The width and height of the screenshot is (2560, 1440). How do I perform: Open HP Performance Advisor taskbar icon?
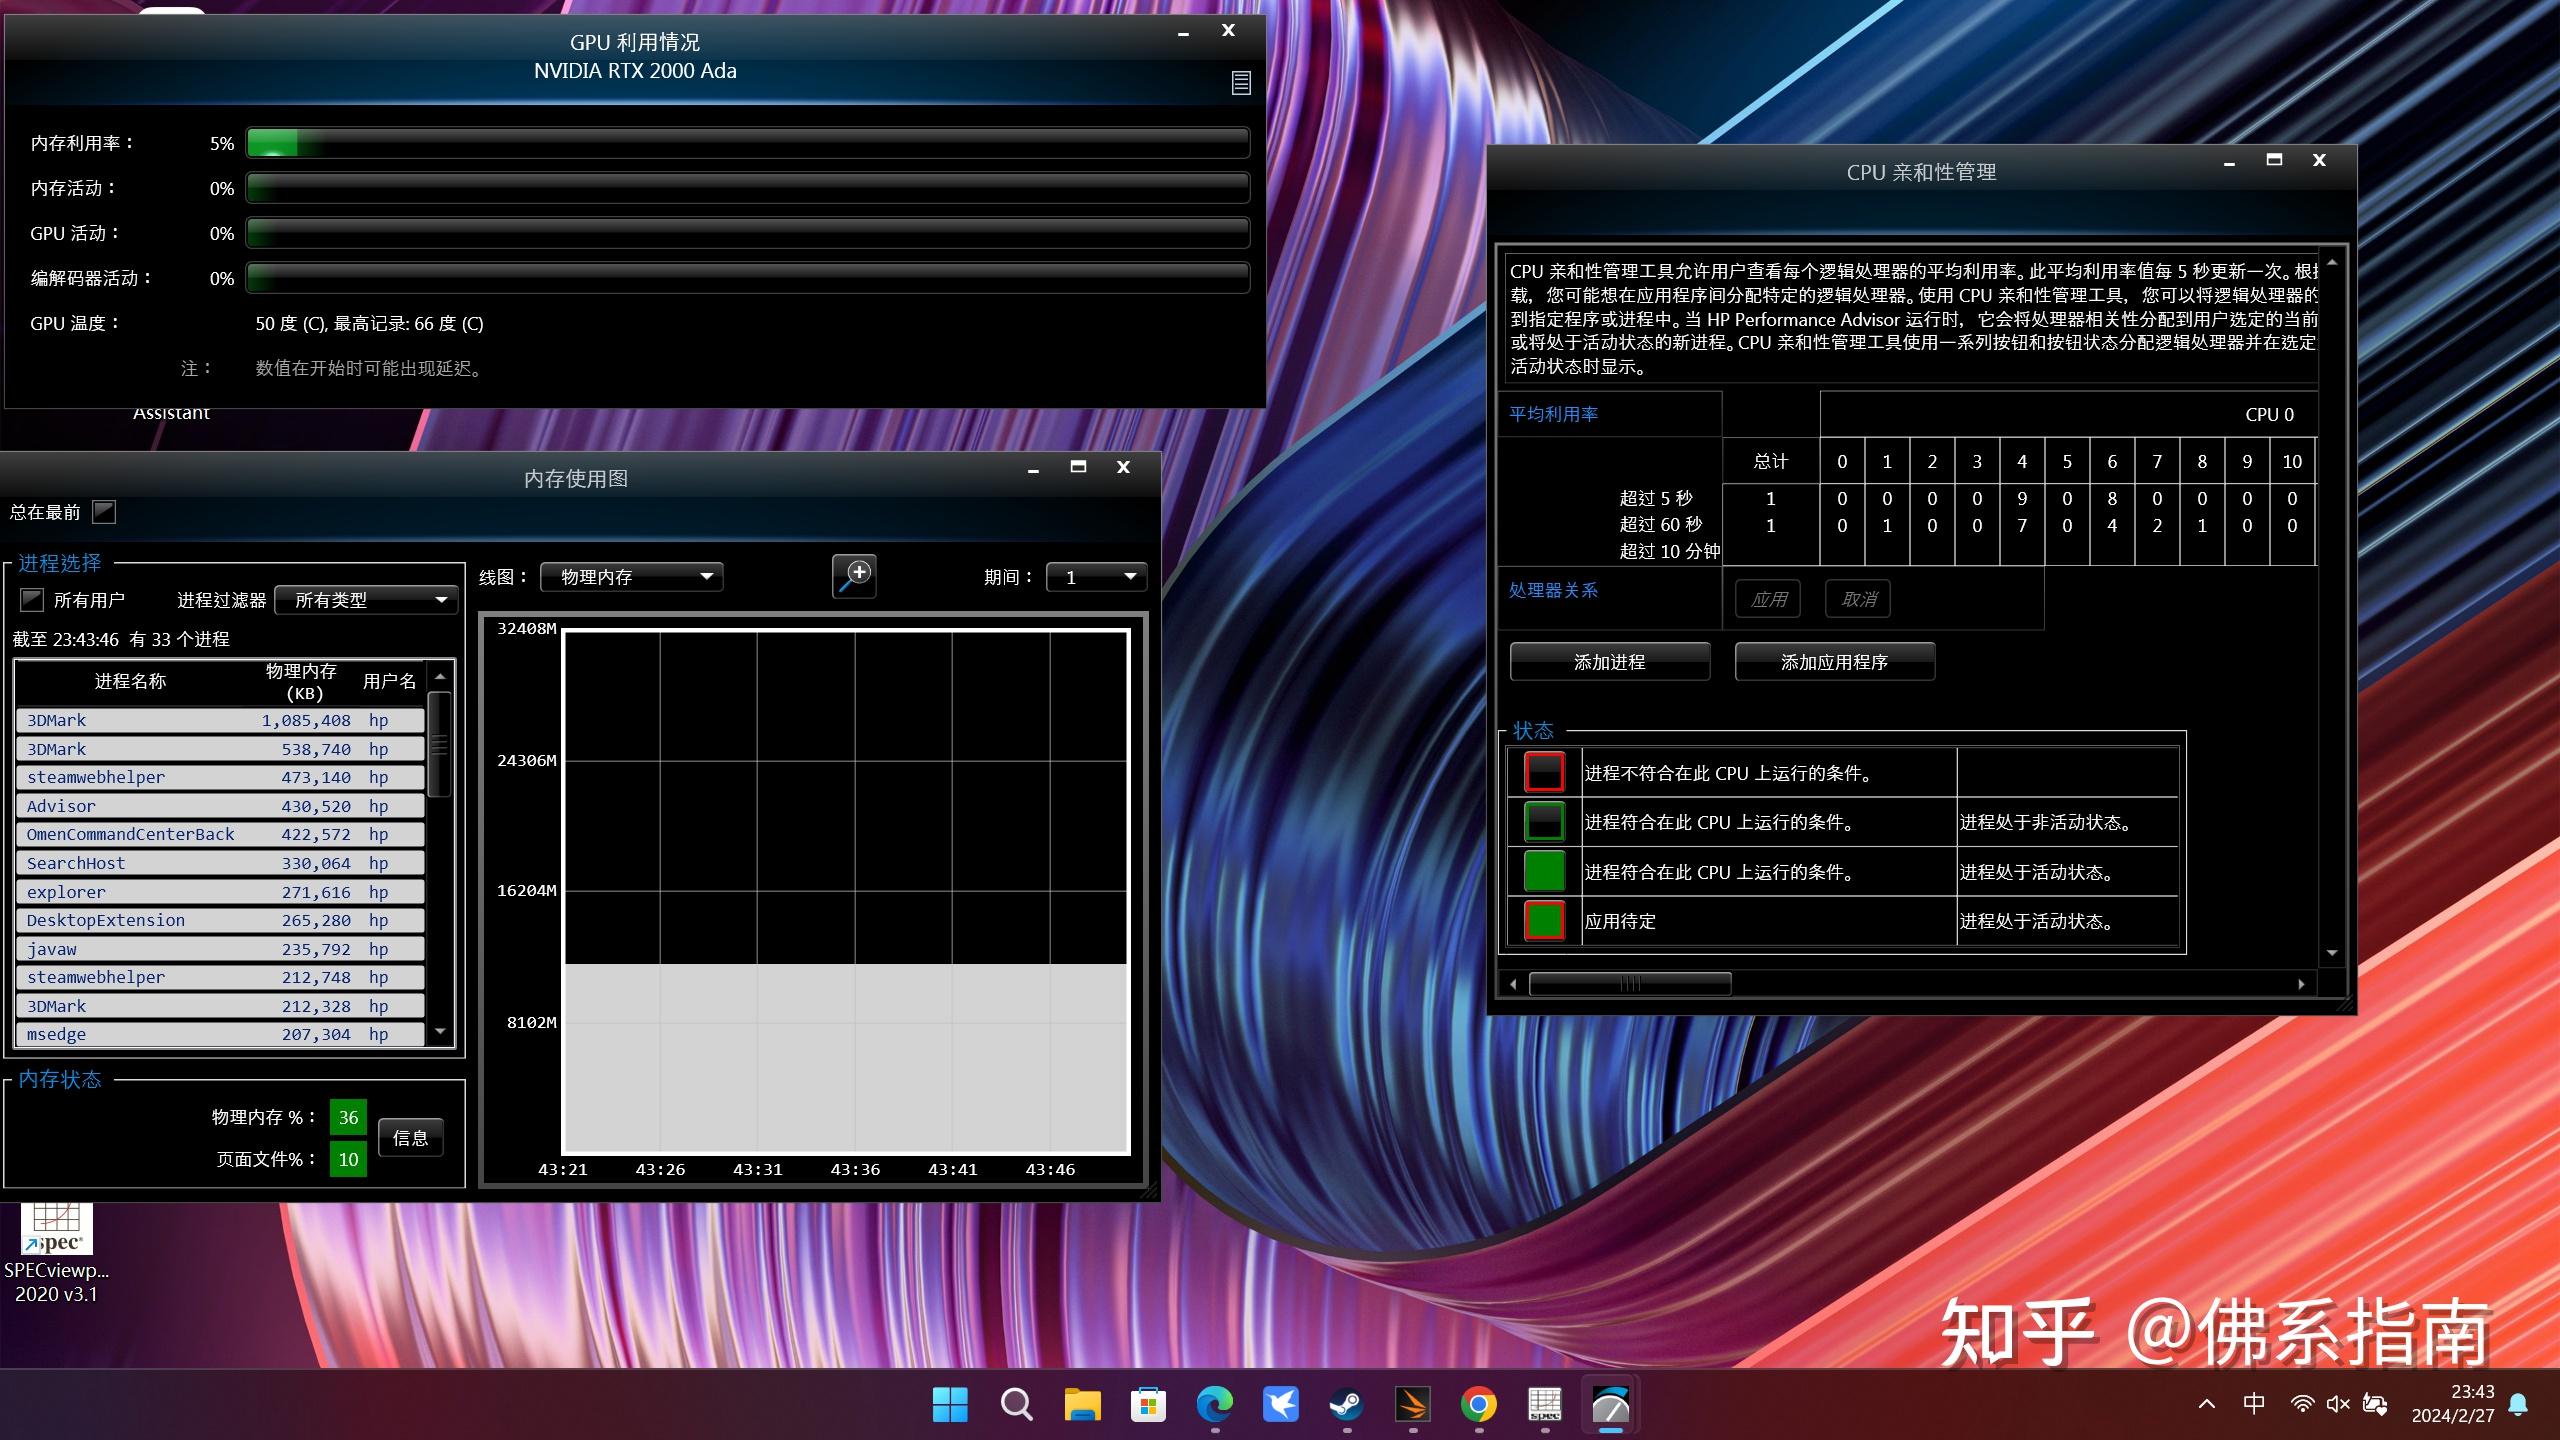[1610, 1404]
